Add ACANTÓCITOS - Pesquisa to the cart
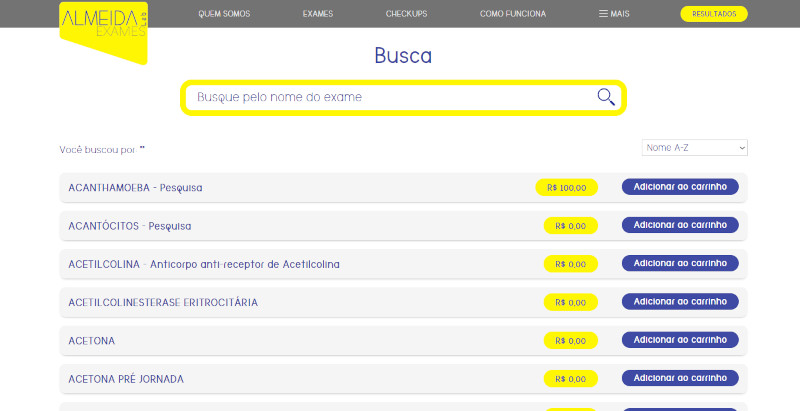The height and width of the screenshot is (411, 800). click(x=680, y=225)
